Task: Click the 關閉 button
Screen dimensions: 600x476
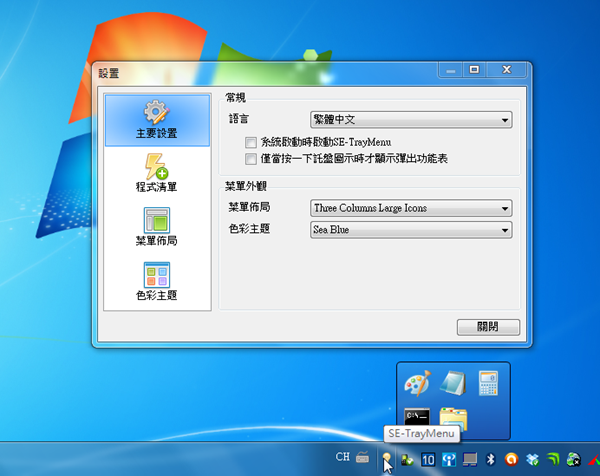Action: click(x=488, y=327)
